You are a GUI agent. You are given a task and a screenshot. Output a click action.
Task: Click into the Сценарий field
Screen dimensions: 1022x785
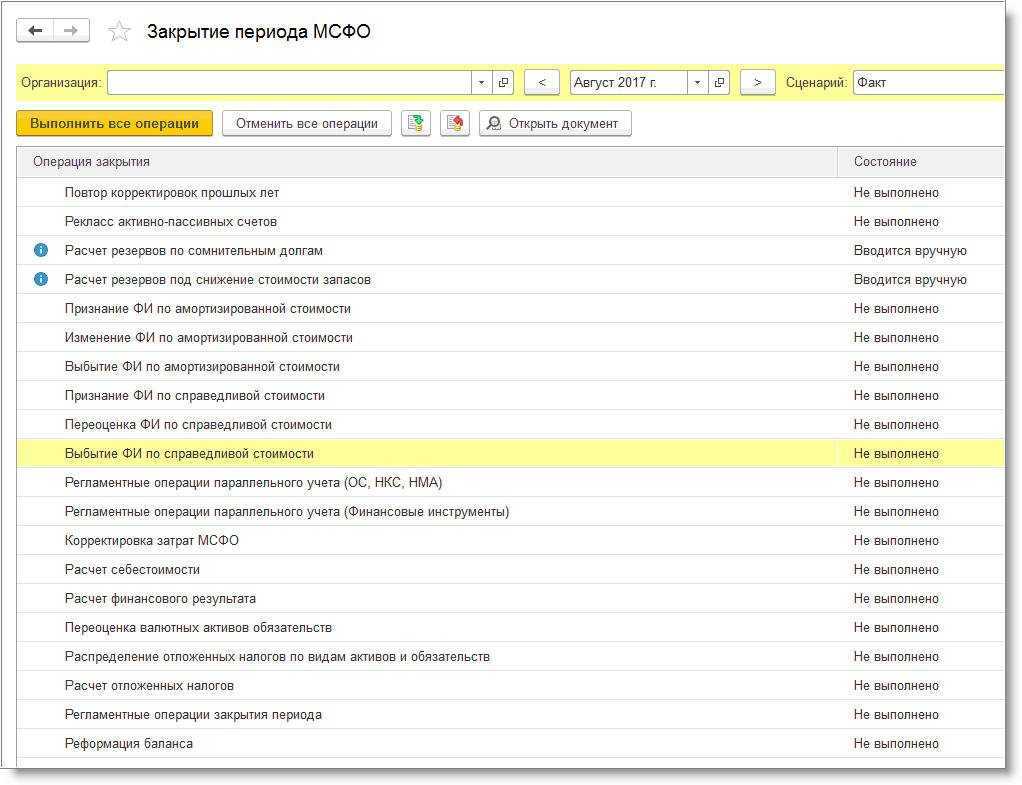(x=925, y=83)
